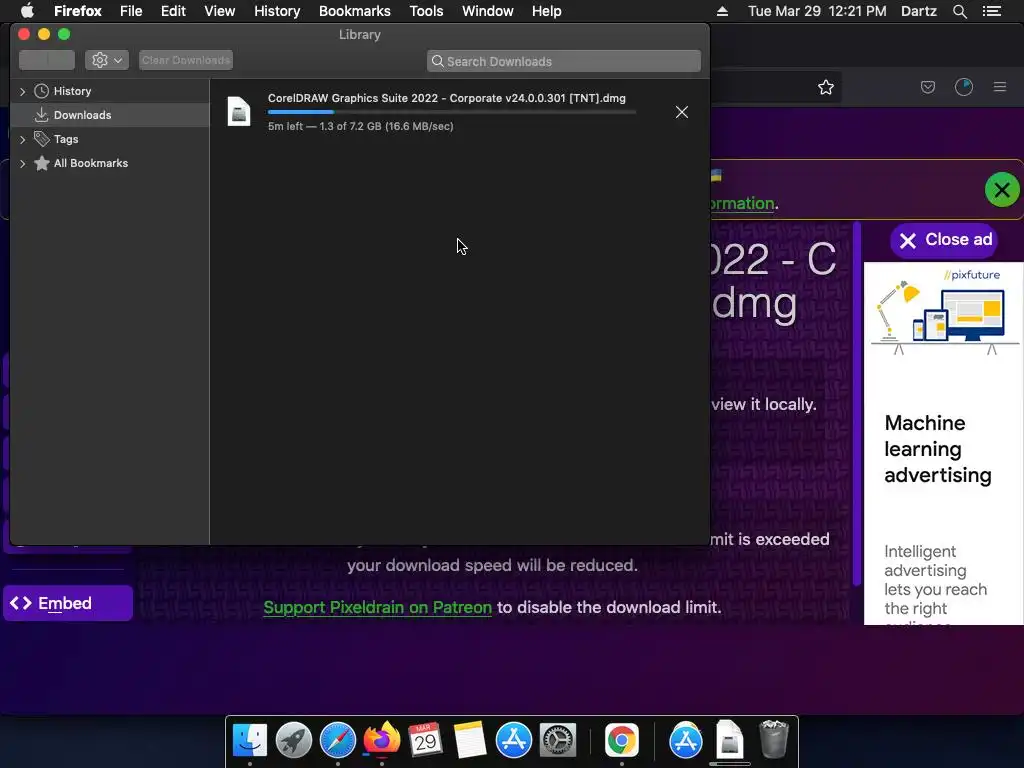Open Notes from the Dock
1024x768 pixels.
coord(470,741)
